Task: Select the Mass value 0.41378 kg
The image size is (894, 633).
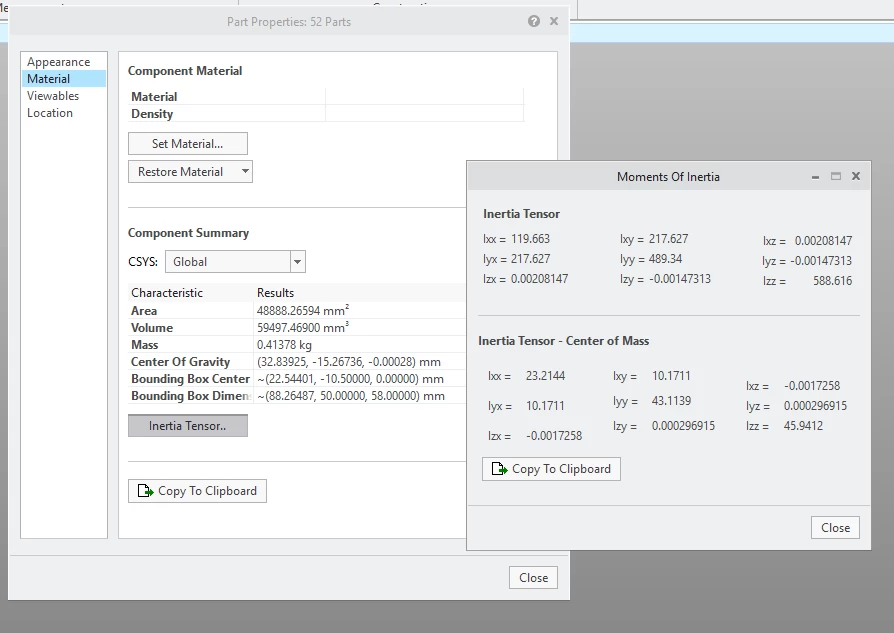Action: pyautogui.click(x=284, y=345)
